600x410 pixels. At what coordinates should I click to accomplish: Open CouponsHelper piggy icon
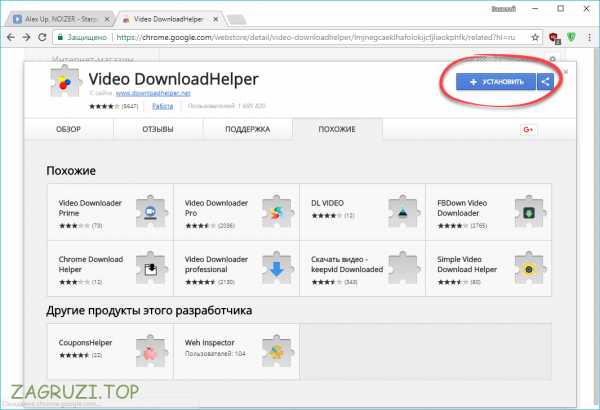[x=152, y=351]
